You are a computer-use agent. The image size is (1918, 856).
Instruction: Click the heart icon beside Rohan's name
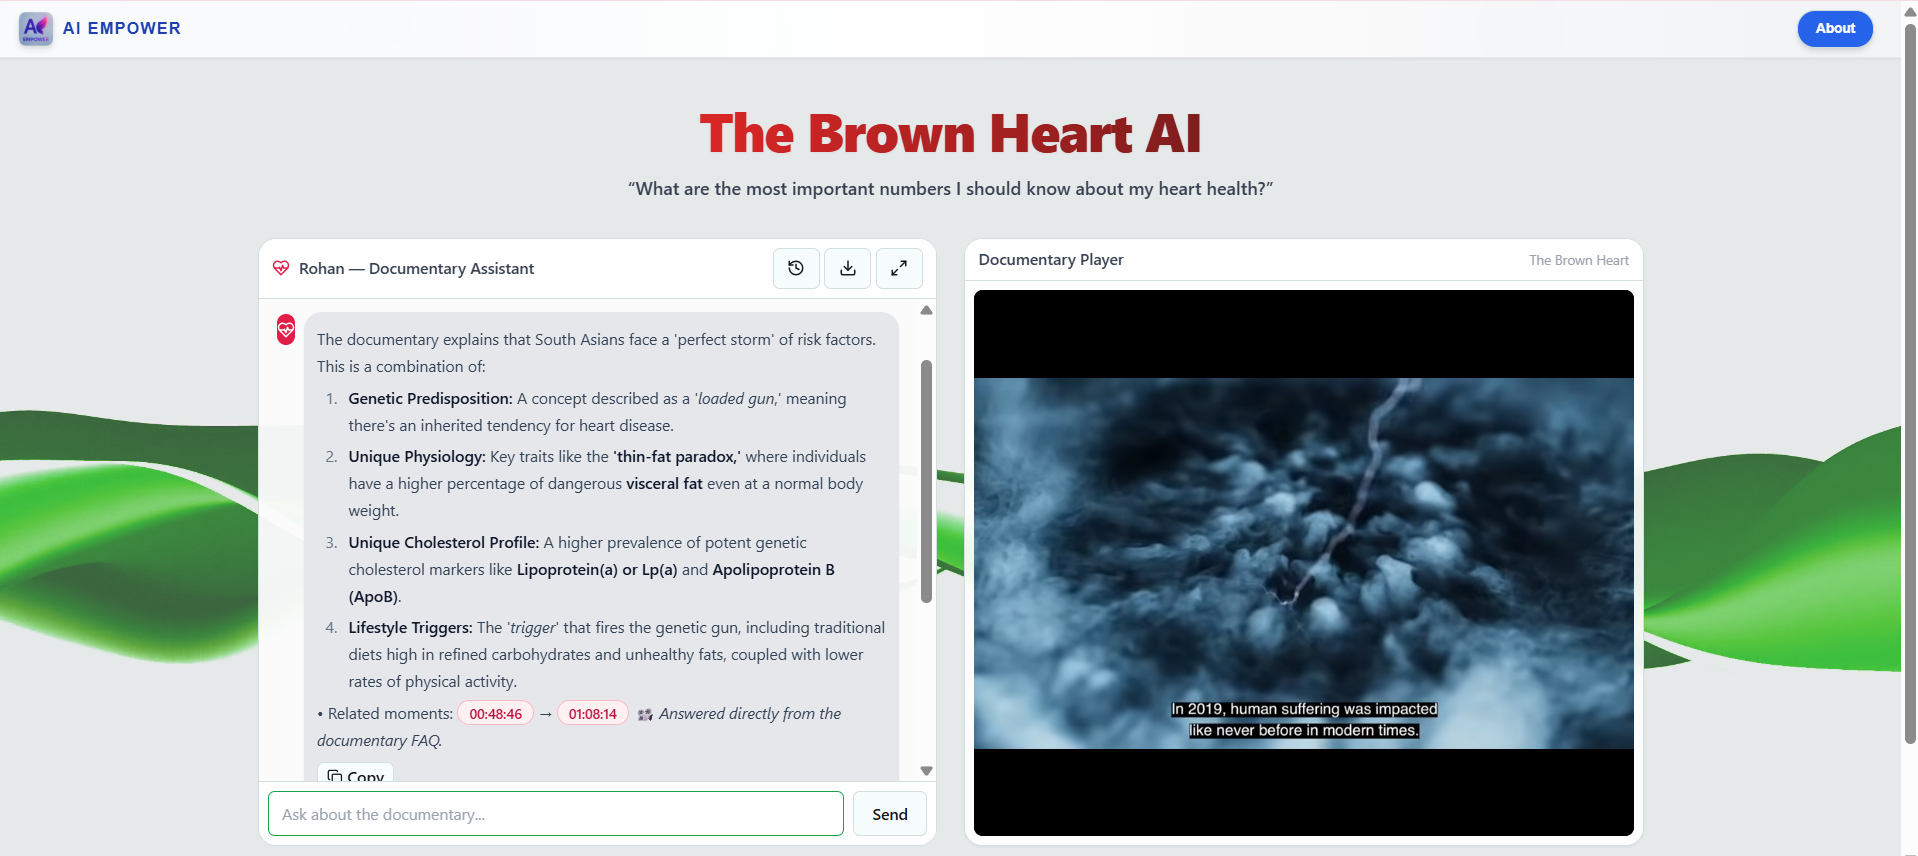[x=281, y=268]
